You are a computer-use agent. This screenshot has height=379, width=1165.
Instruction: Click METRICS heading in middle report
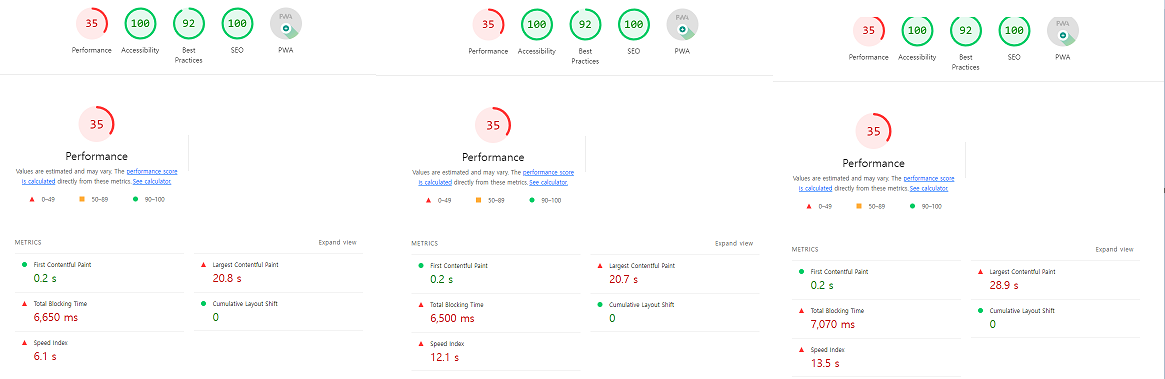[425, 244]
